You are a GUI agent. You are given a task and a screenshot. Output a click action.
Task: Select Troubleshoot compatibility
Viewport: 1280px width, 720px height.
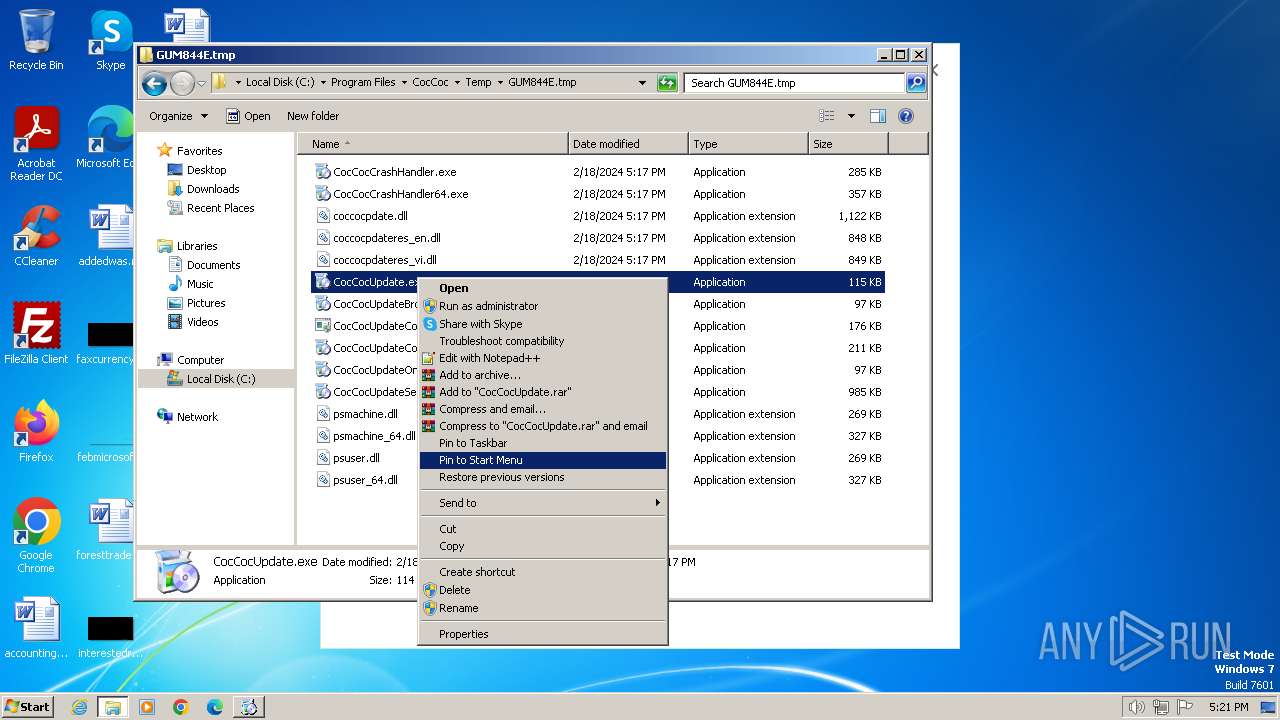point(543,341)
